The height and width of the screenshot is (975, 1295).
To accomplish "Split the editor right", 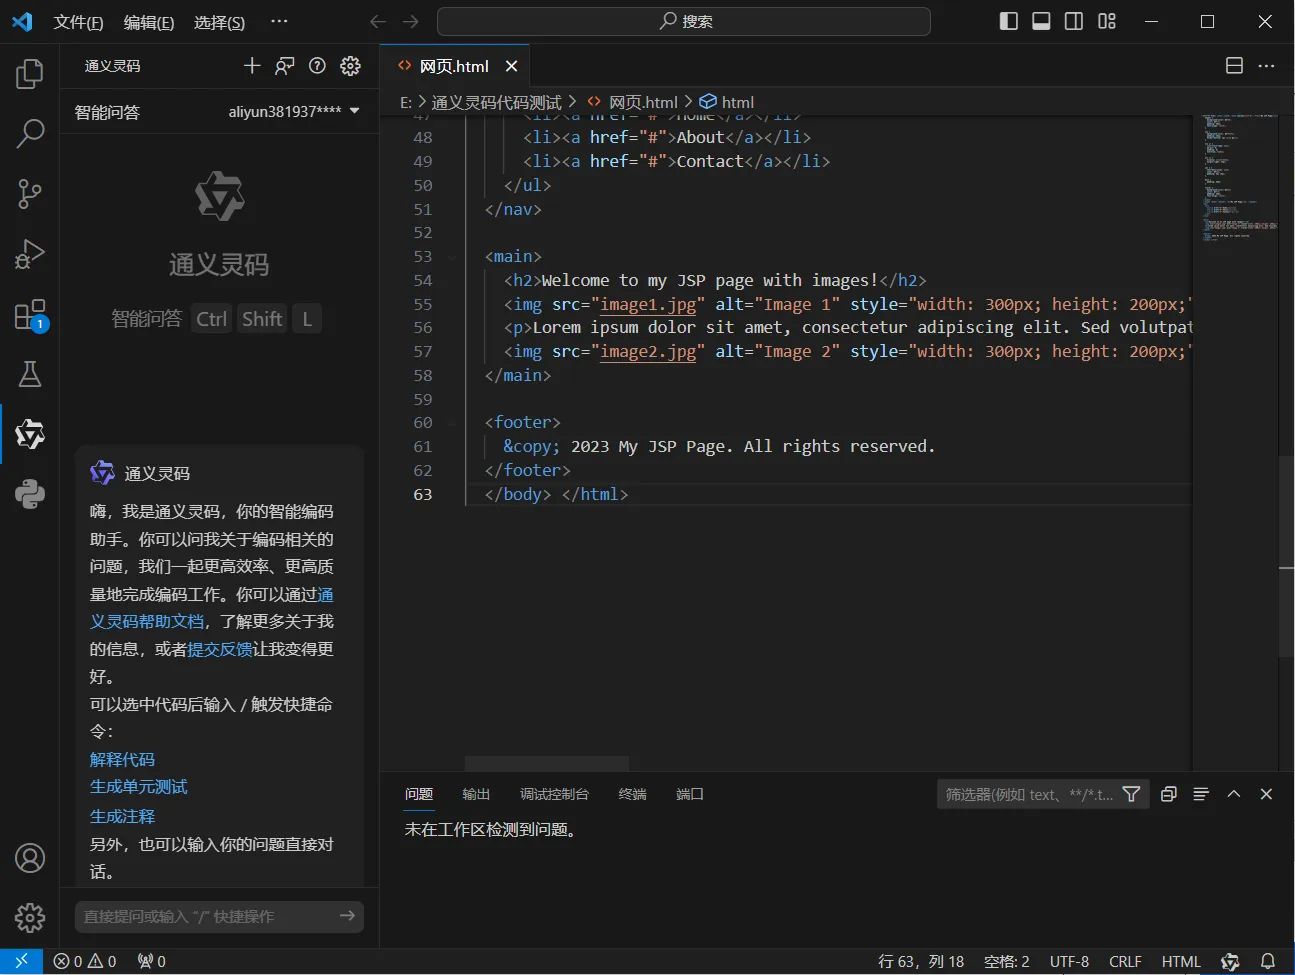I will pyautogui.click(x=1234, y=66).
